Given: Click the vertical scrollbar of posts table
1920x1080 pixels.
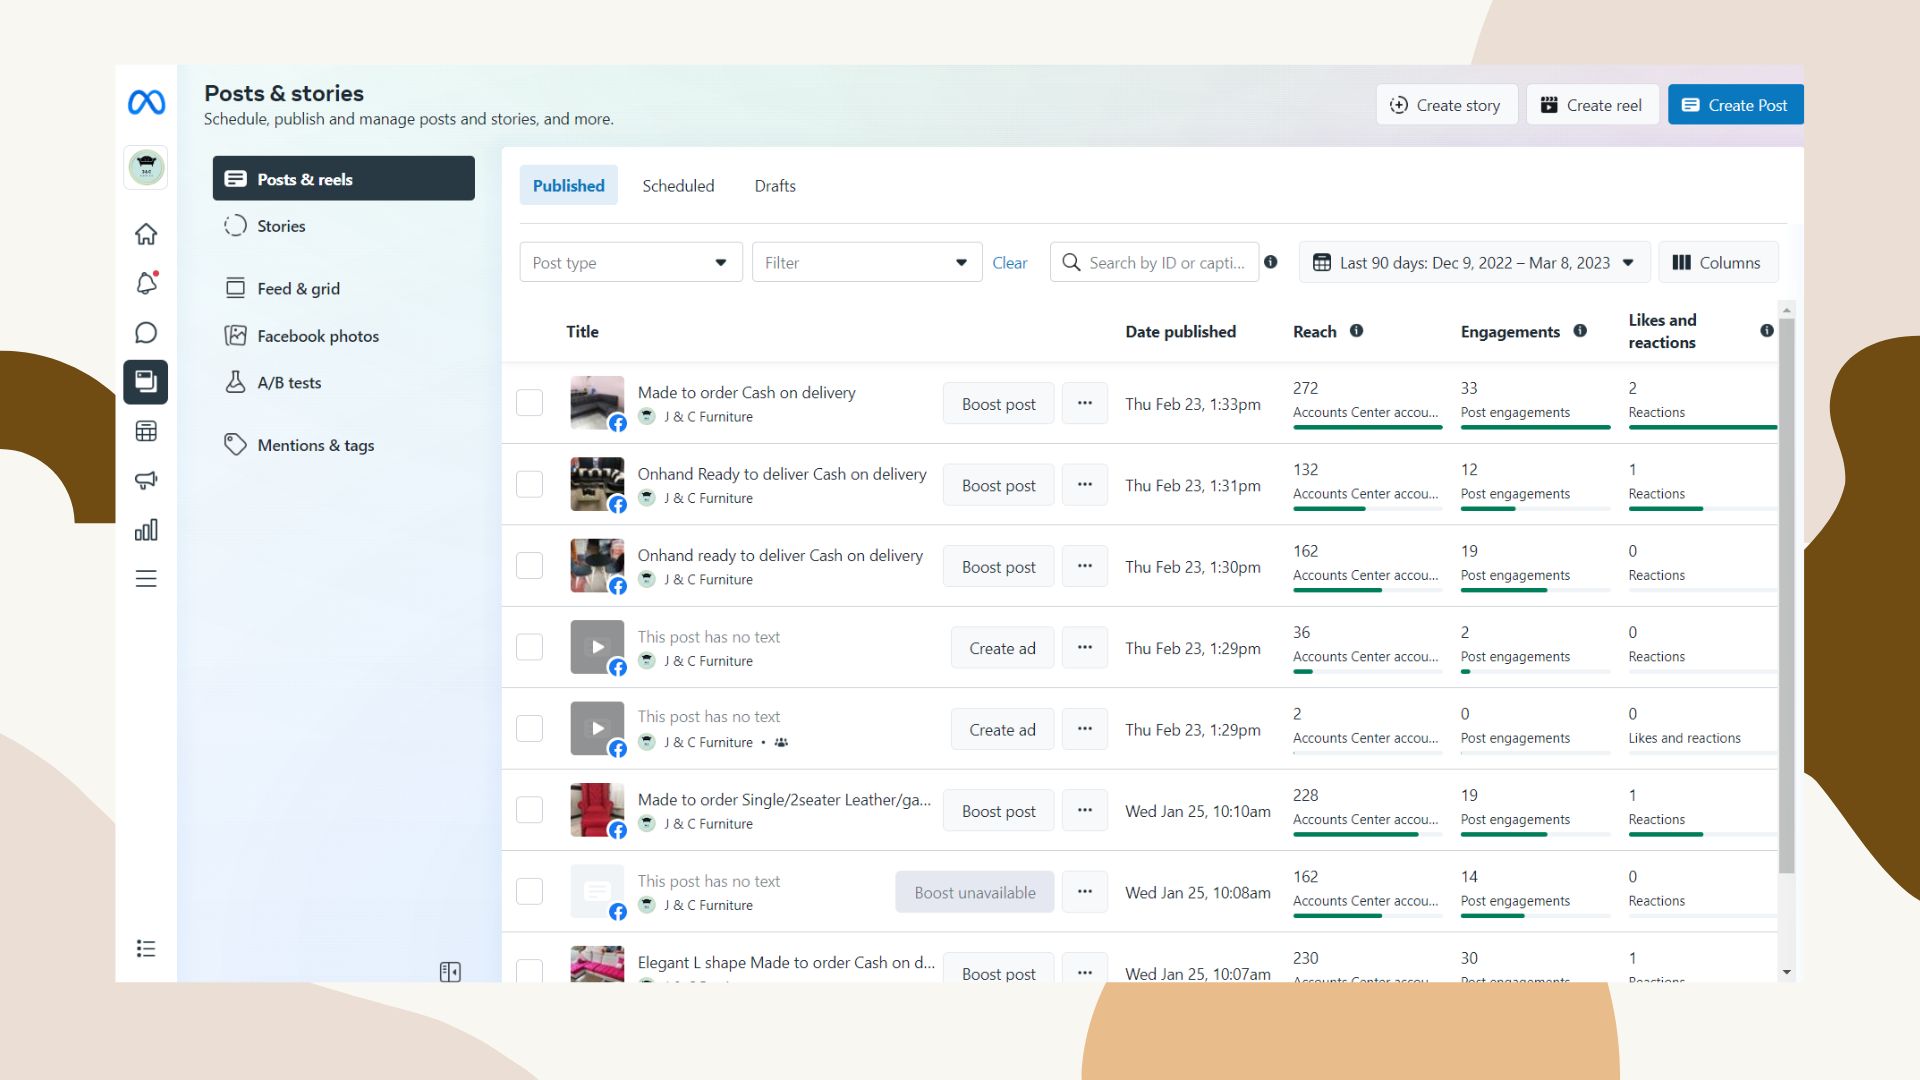Looking at the screenshot, I should tap(1786, 595).
